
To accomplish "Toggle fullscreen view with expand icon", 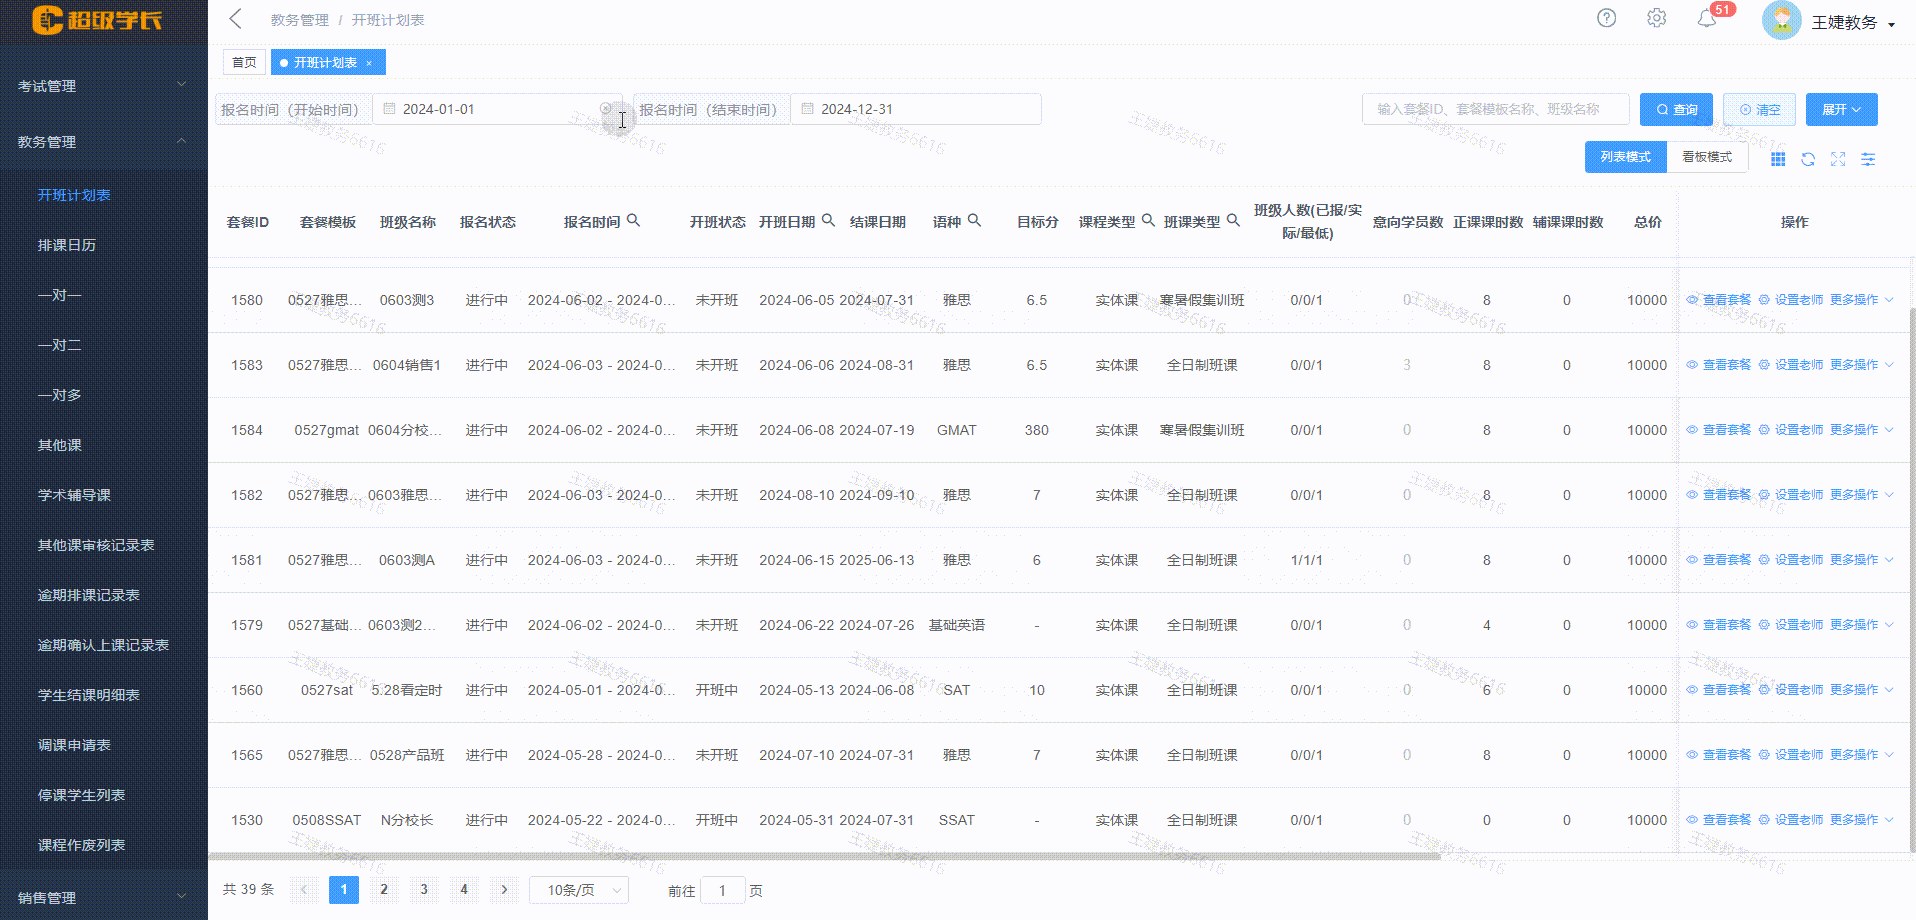I will tap(1838, 158).
